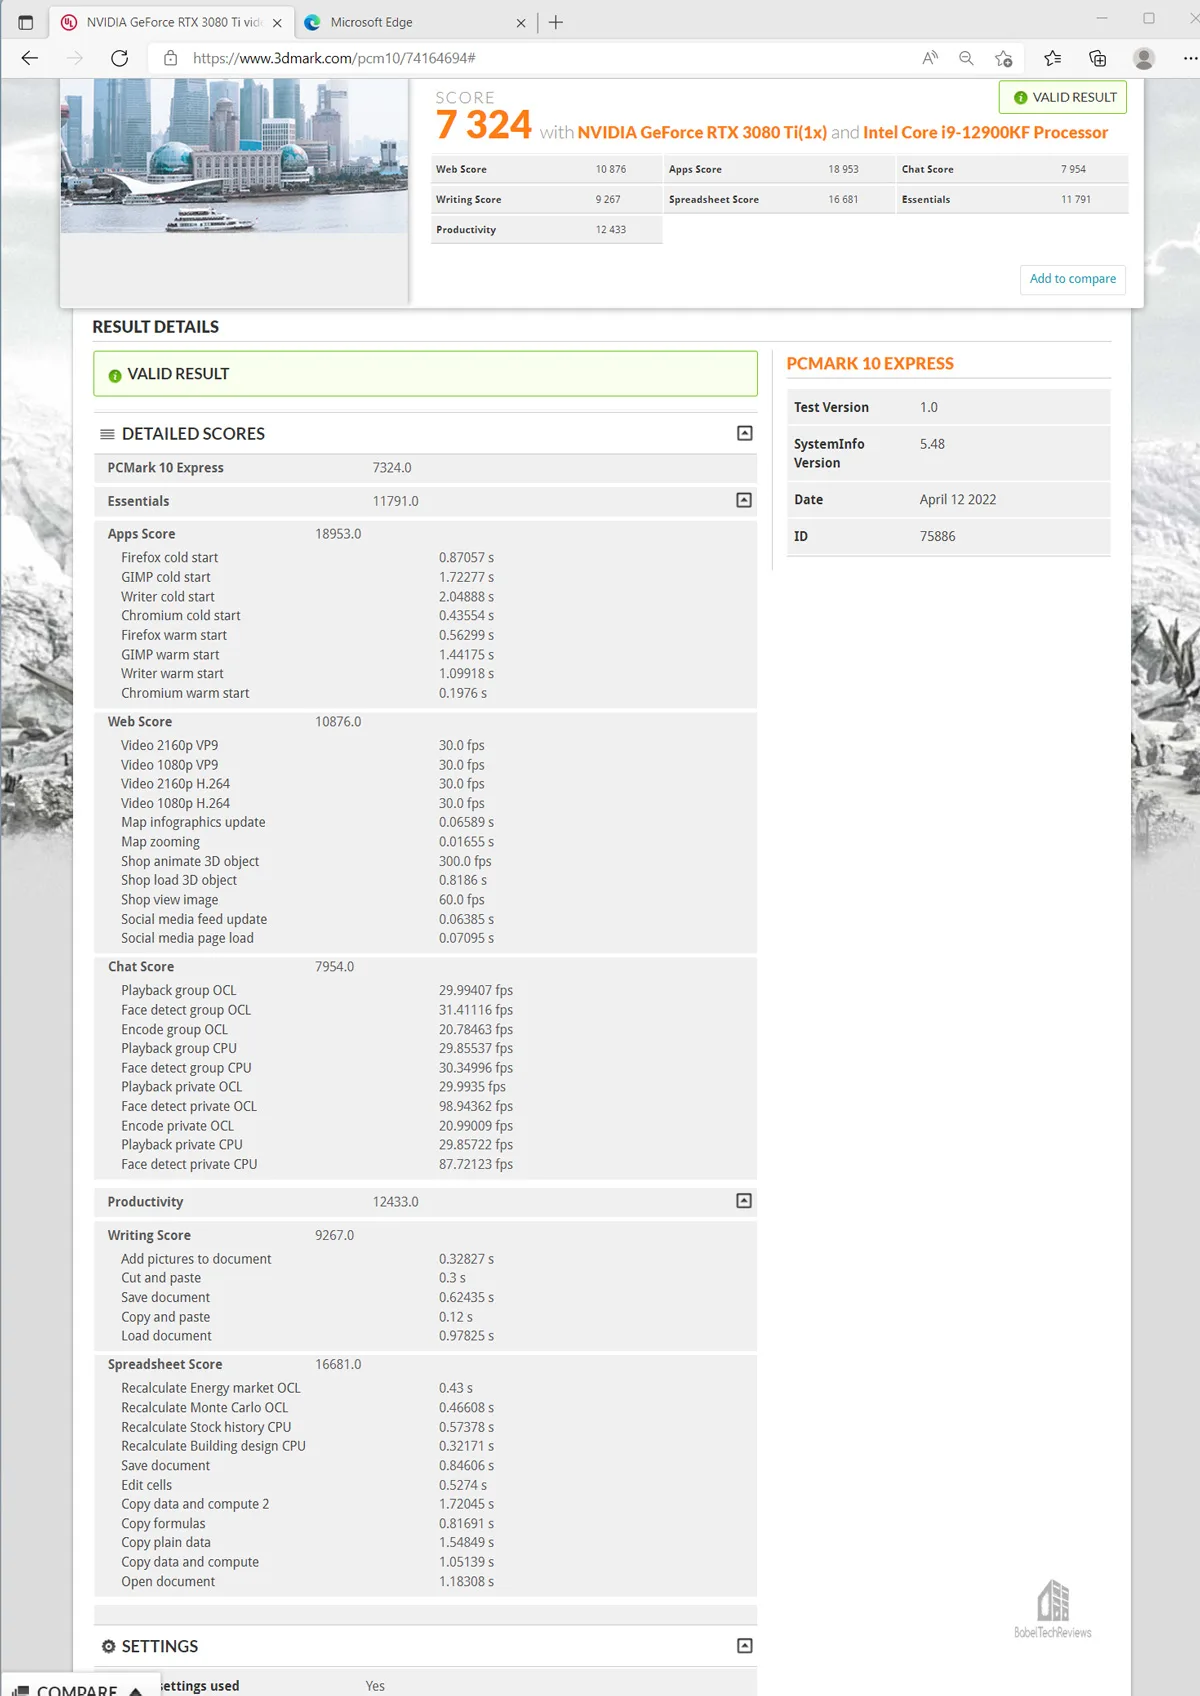Screen dimensions: 1200x1696
Task: Select the Face detect private OCL label
Action: [x=189, y=1106]
